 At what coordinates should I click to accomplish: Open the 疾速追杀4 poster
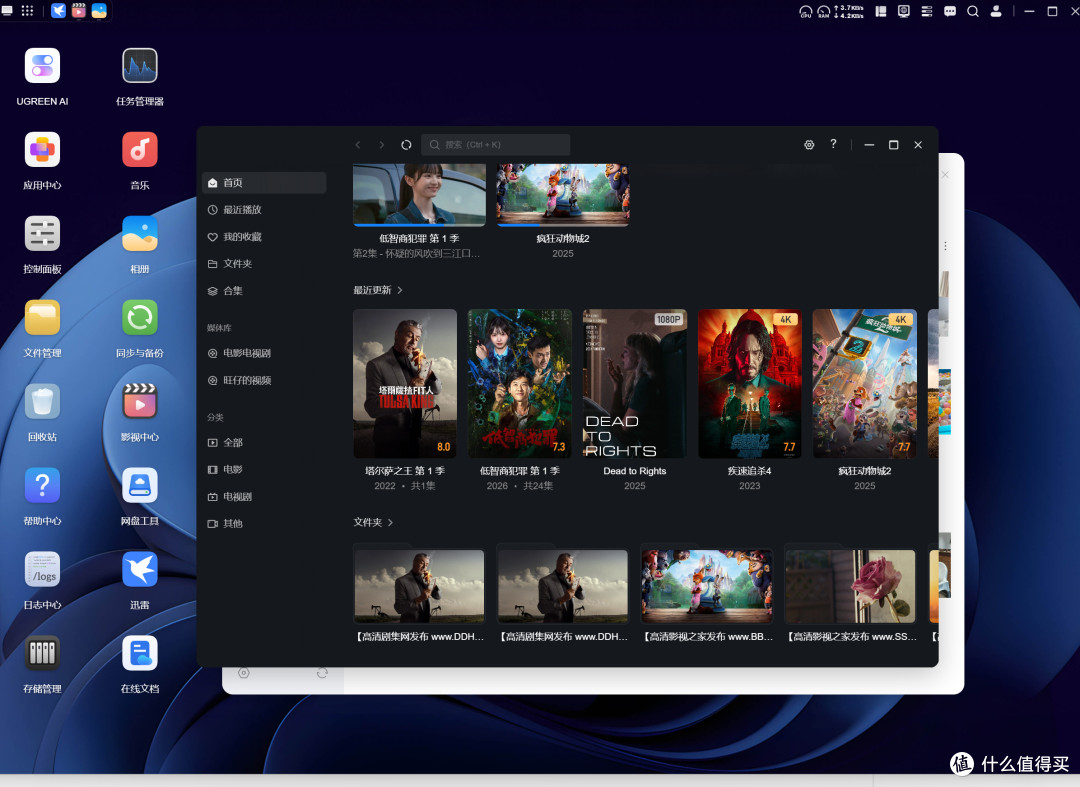click(x=749, y=384)
